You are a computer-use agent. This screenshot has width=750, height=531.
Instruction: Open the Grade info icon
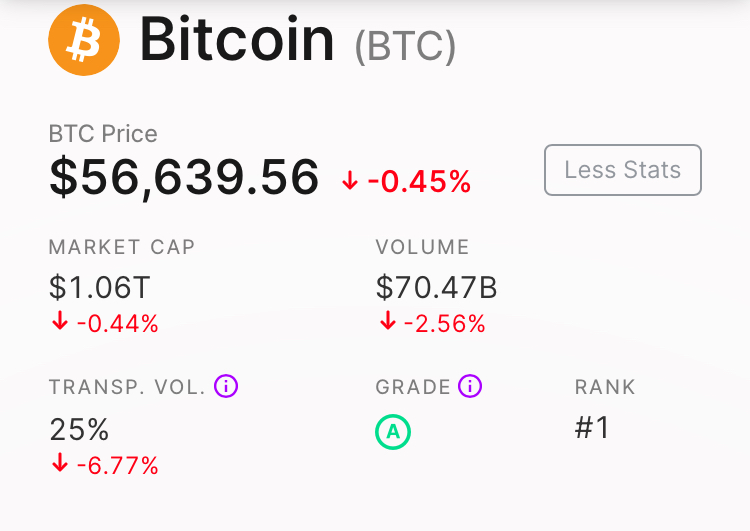(470, 386)
